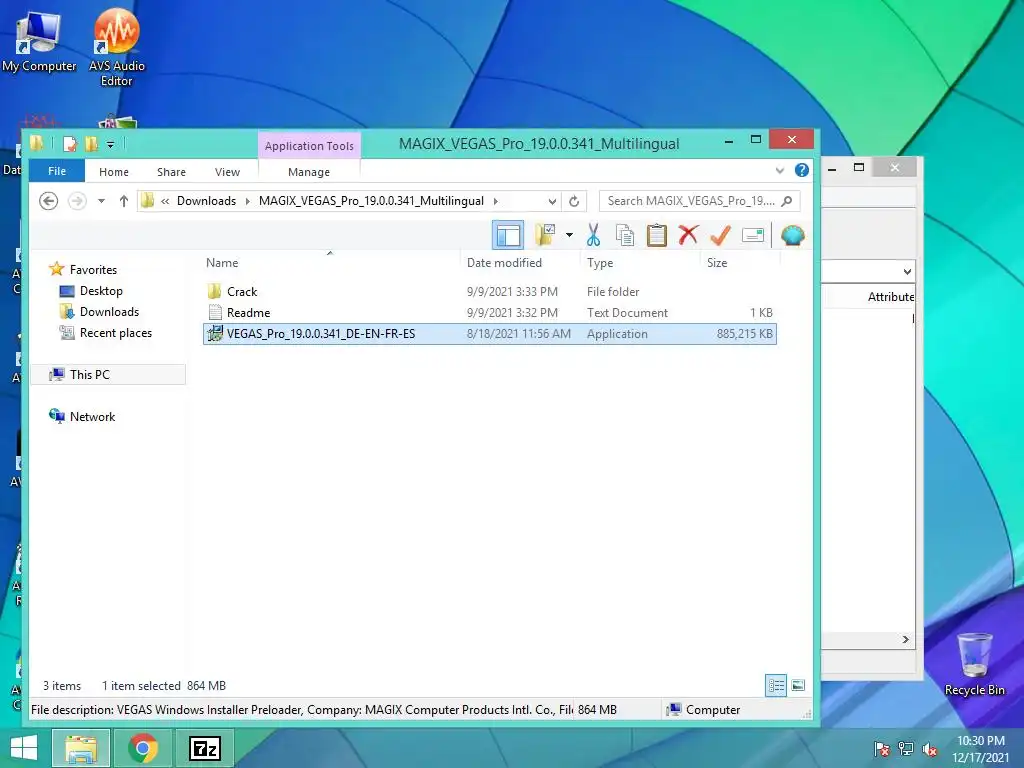Click Downloads in the address breadcrumb
The image size is (1024, 768).
click(206, 201)
